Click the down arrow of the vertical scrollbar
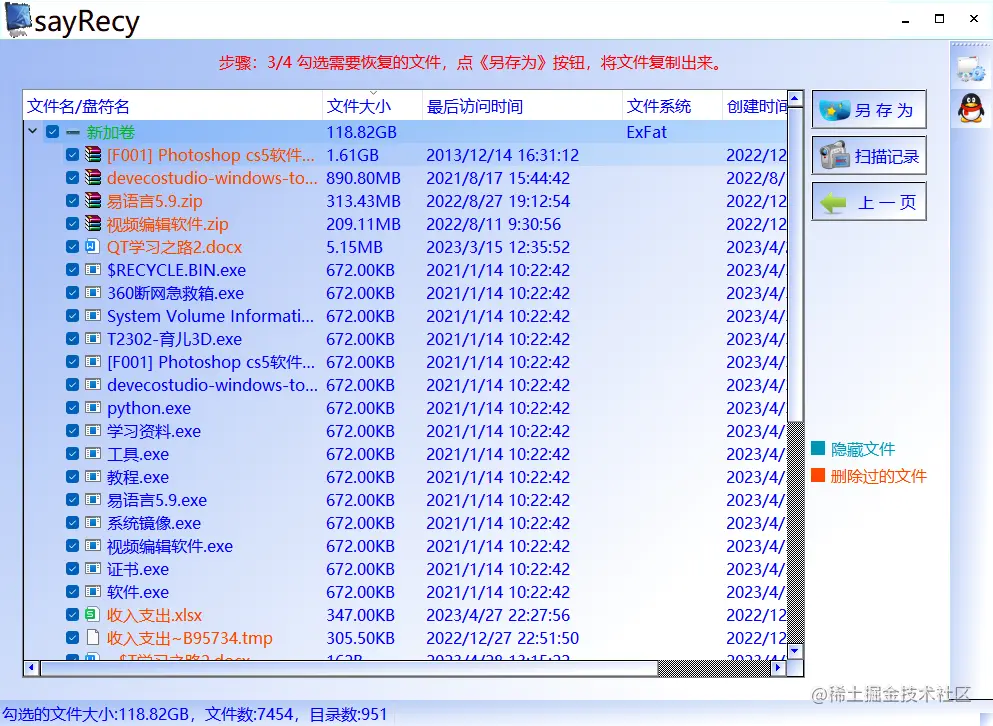This screenshot has height=726, width=993. coord(795,651)
